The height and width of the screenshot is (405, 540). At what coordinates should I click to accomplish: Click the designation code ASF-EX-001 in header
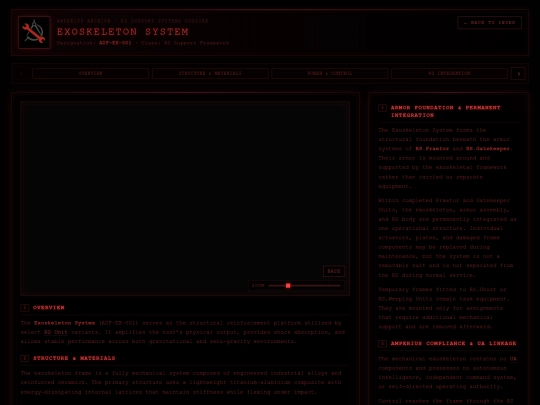[x=115, y=43]
